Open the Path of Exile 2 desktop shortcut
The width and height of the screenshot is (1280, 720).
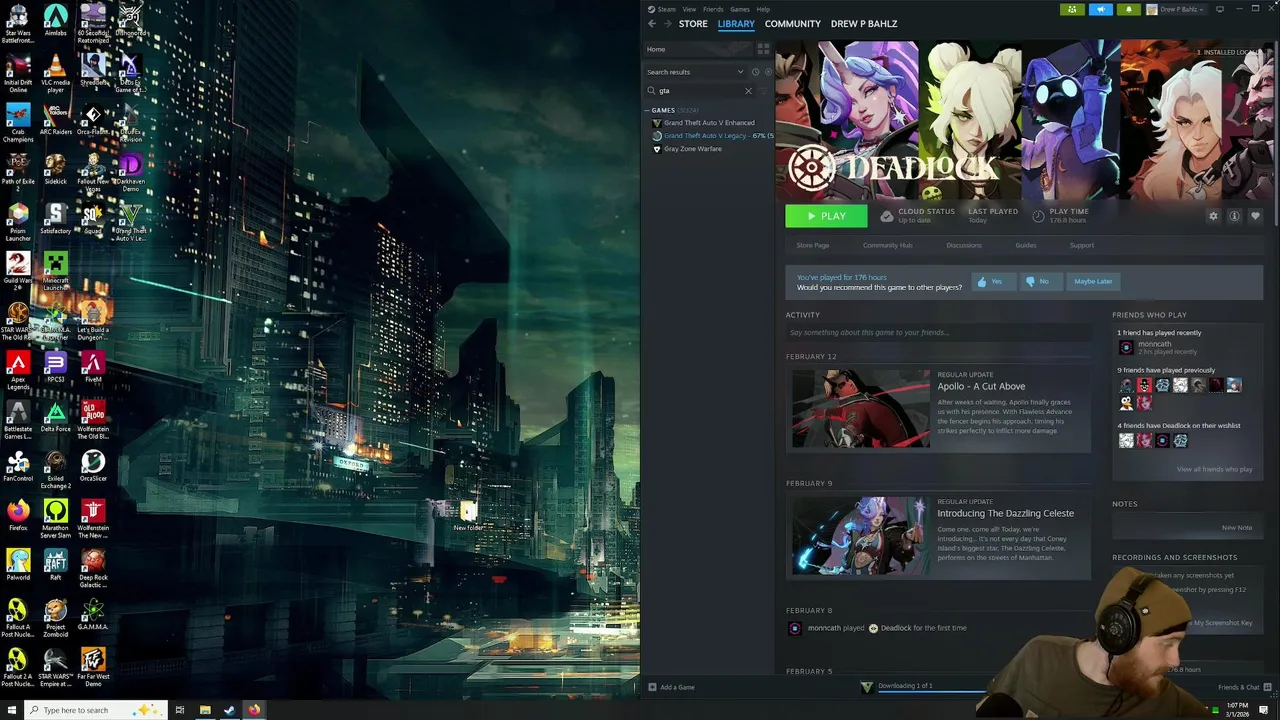click(x=18, y=168)
